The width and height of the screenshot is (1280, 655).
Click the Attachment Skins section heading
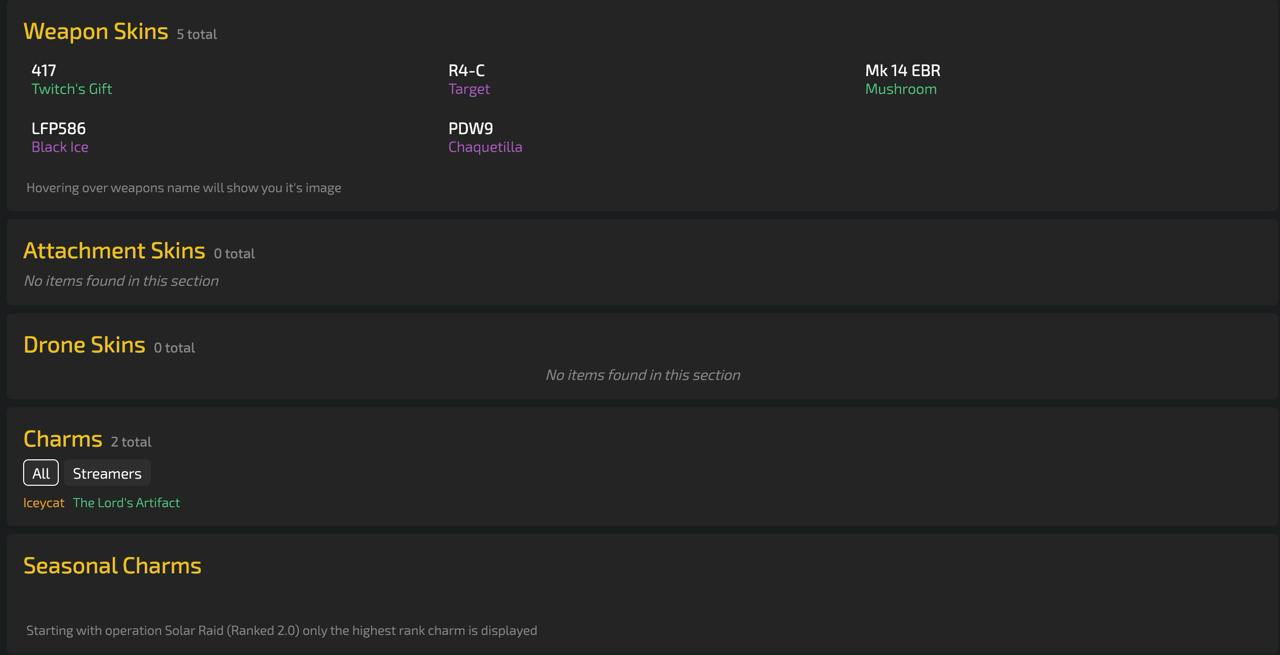(x=114, y=250)
